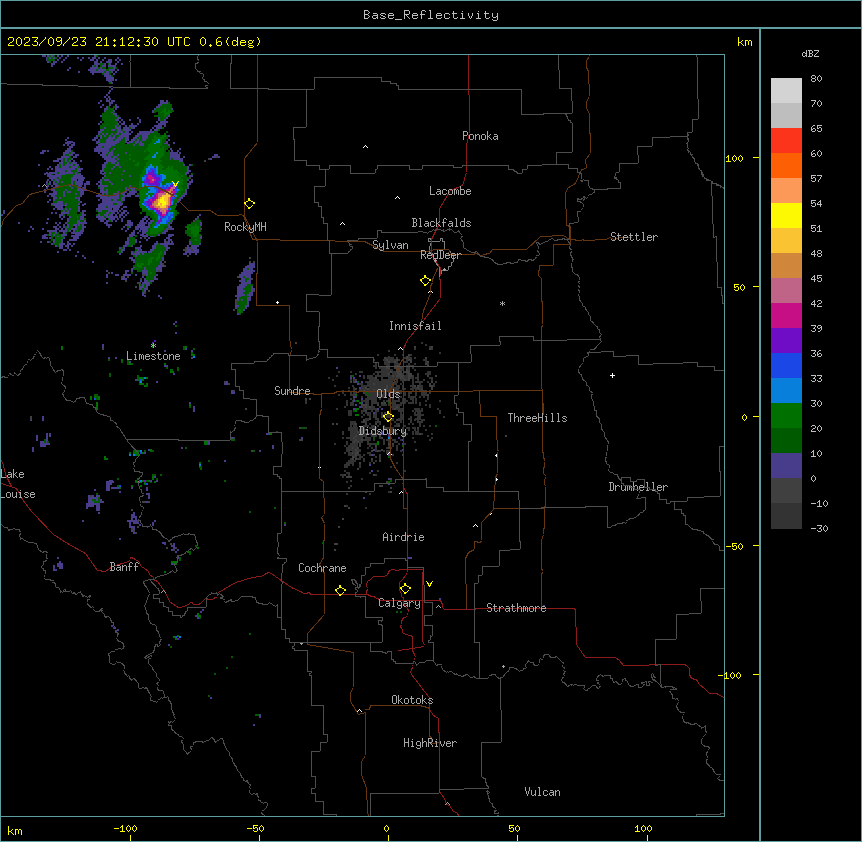Click the dBZ legend heading
Screen dimensions: 862x842
[810, 54]
